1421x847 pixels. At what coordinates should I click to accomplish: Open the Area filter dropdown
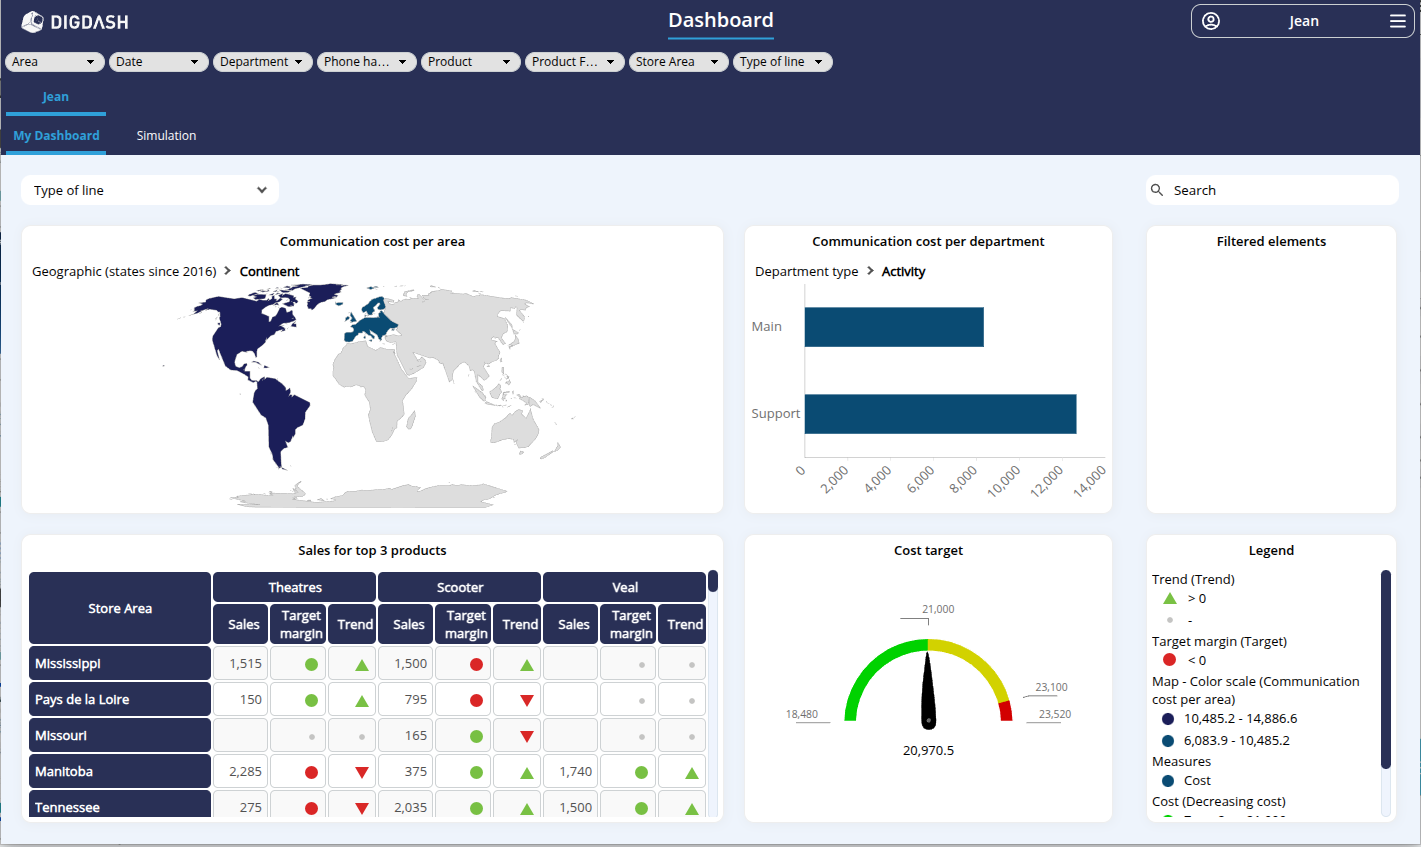click(x=55, y=62)
